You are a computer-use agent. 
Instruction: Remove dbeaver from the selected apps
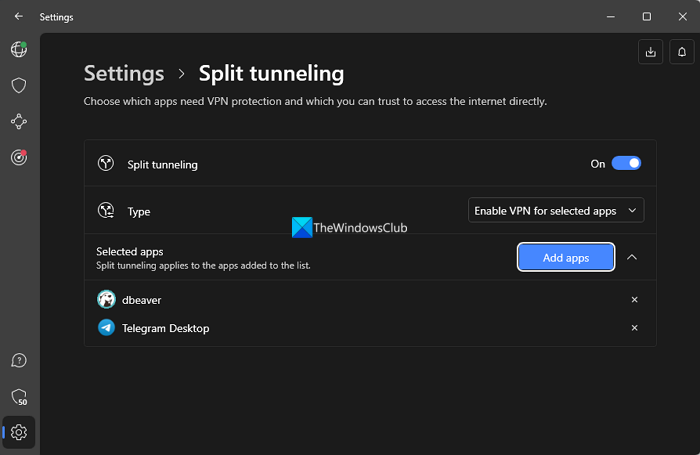pos(634,299)
